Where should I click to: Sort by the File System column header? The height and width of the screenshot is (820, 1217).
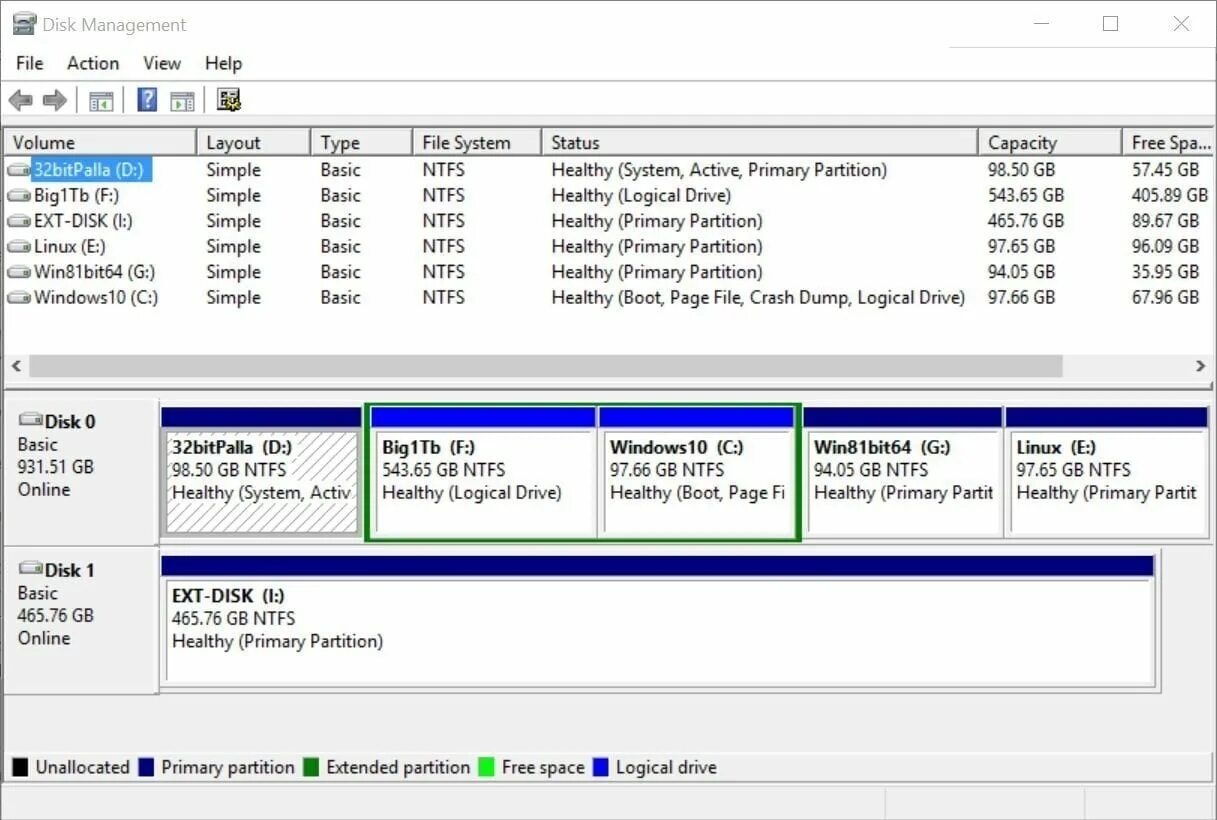click(476, 143)
